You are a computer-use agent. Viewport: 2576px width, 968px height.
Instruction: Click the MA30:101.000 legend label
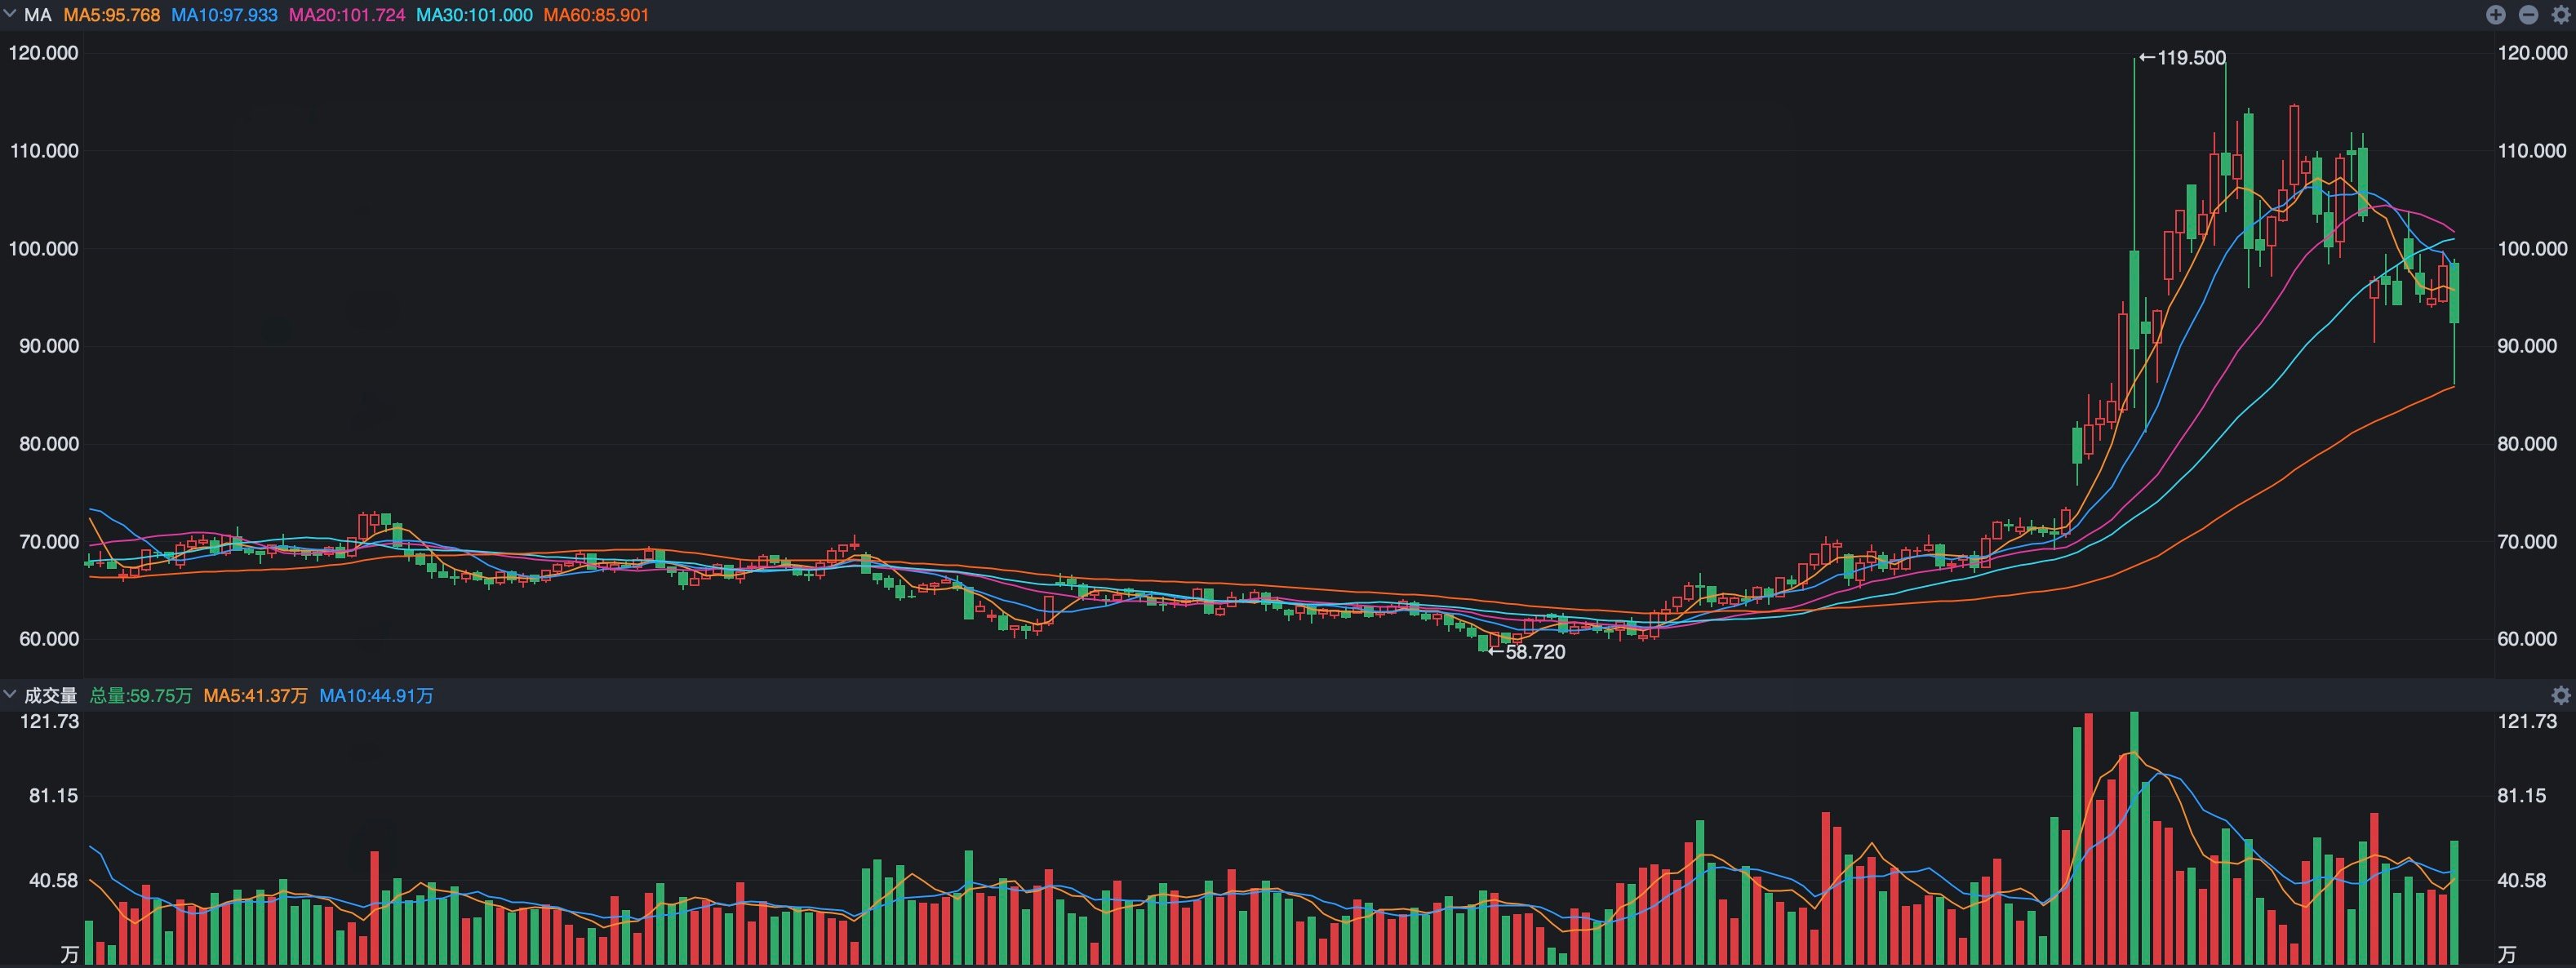pos(474,15)
